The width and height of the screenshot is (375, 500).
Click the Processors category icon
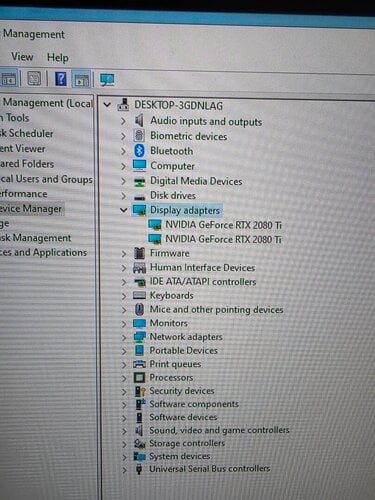point(139,378)
